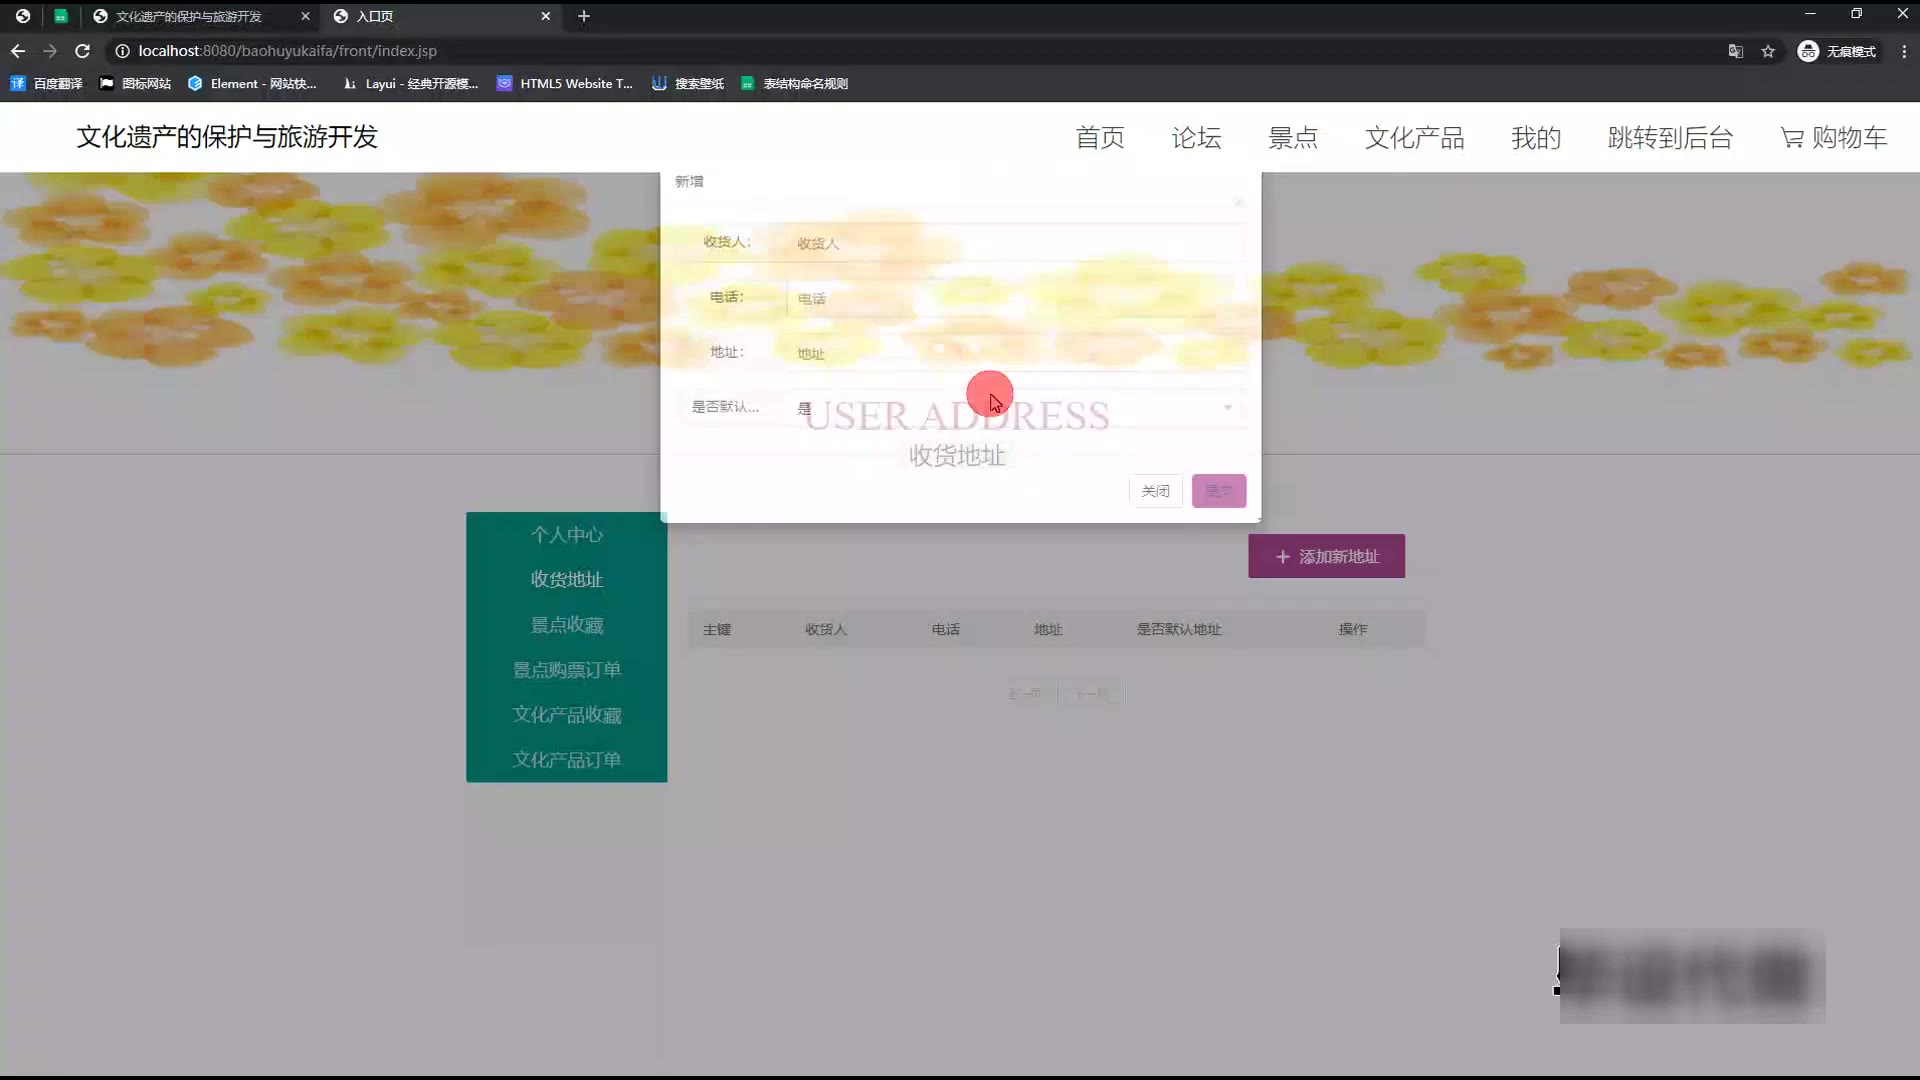This screenshot has height=1080, width=1920.
Task: Close the 文化遗产的保护与旅游开发 tab
Action: point(305,16)
